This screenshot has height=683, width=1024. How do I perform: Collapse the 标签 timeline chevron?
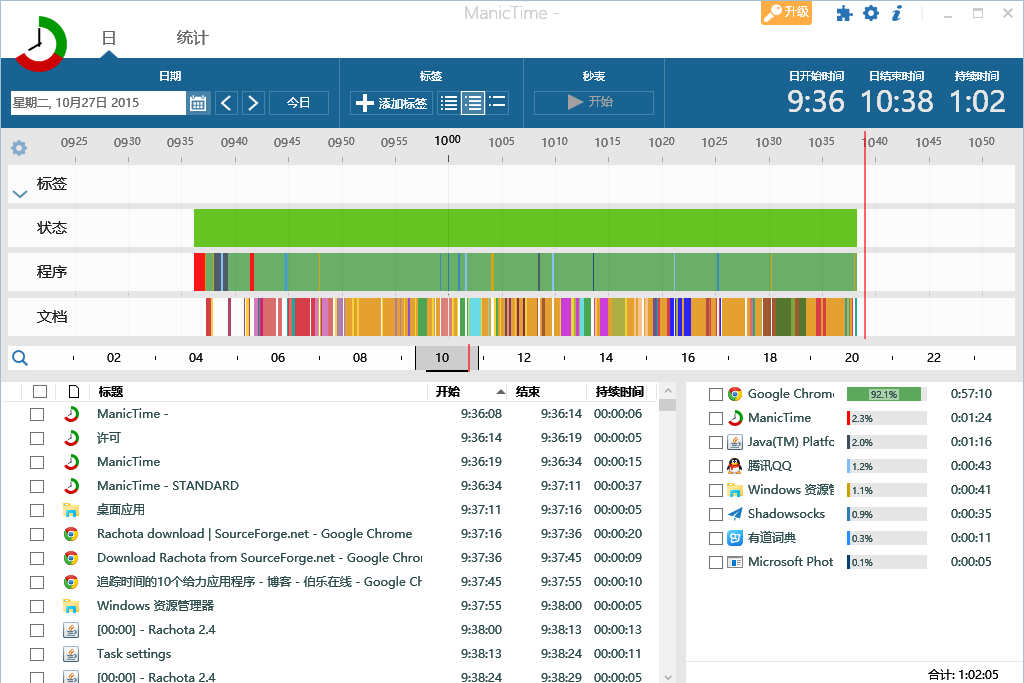pos(20,194)
